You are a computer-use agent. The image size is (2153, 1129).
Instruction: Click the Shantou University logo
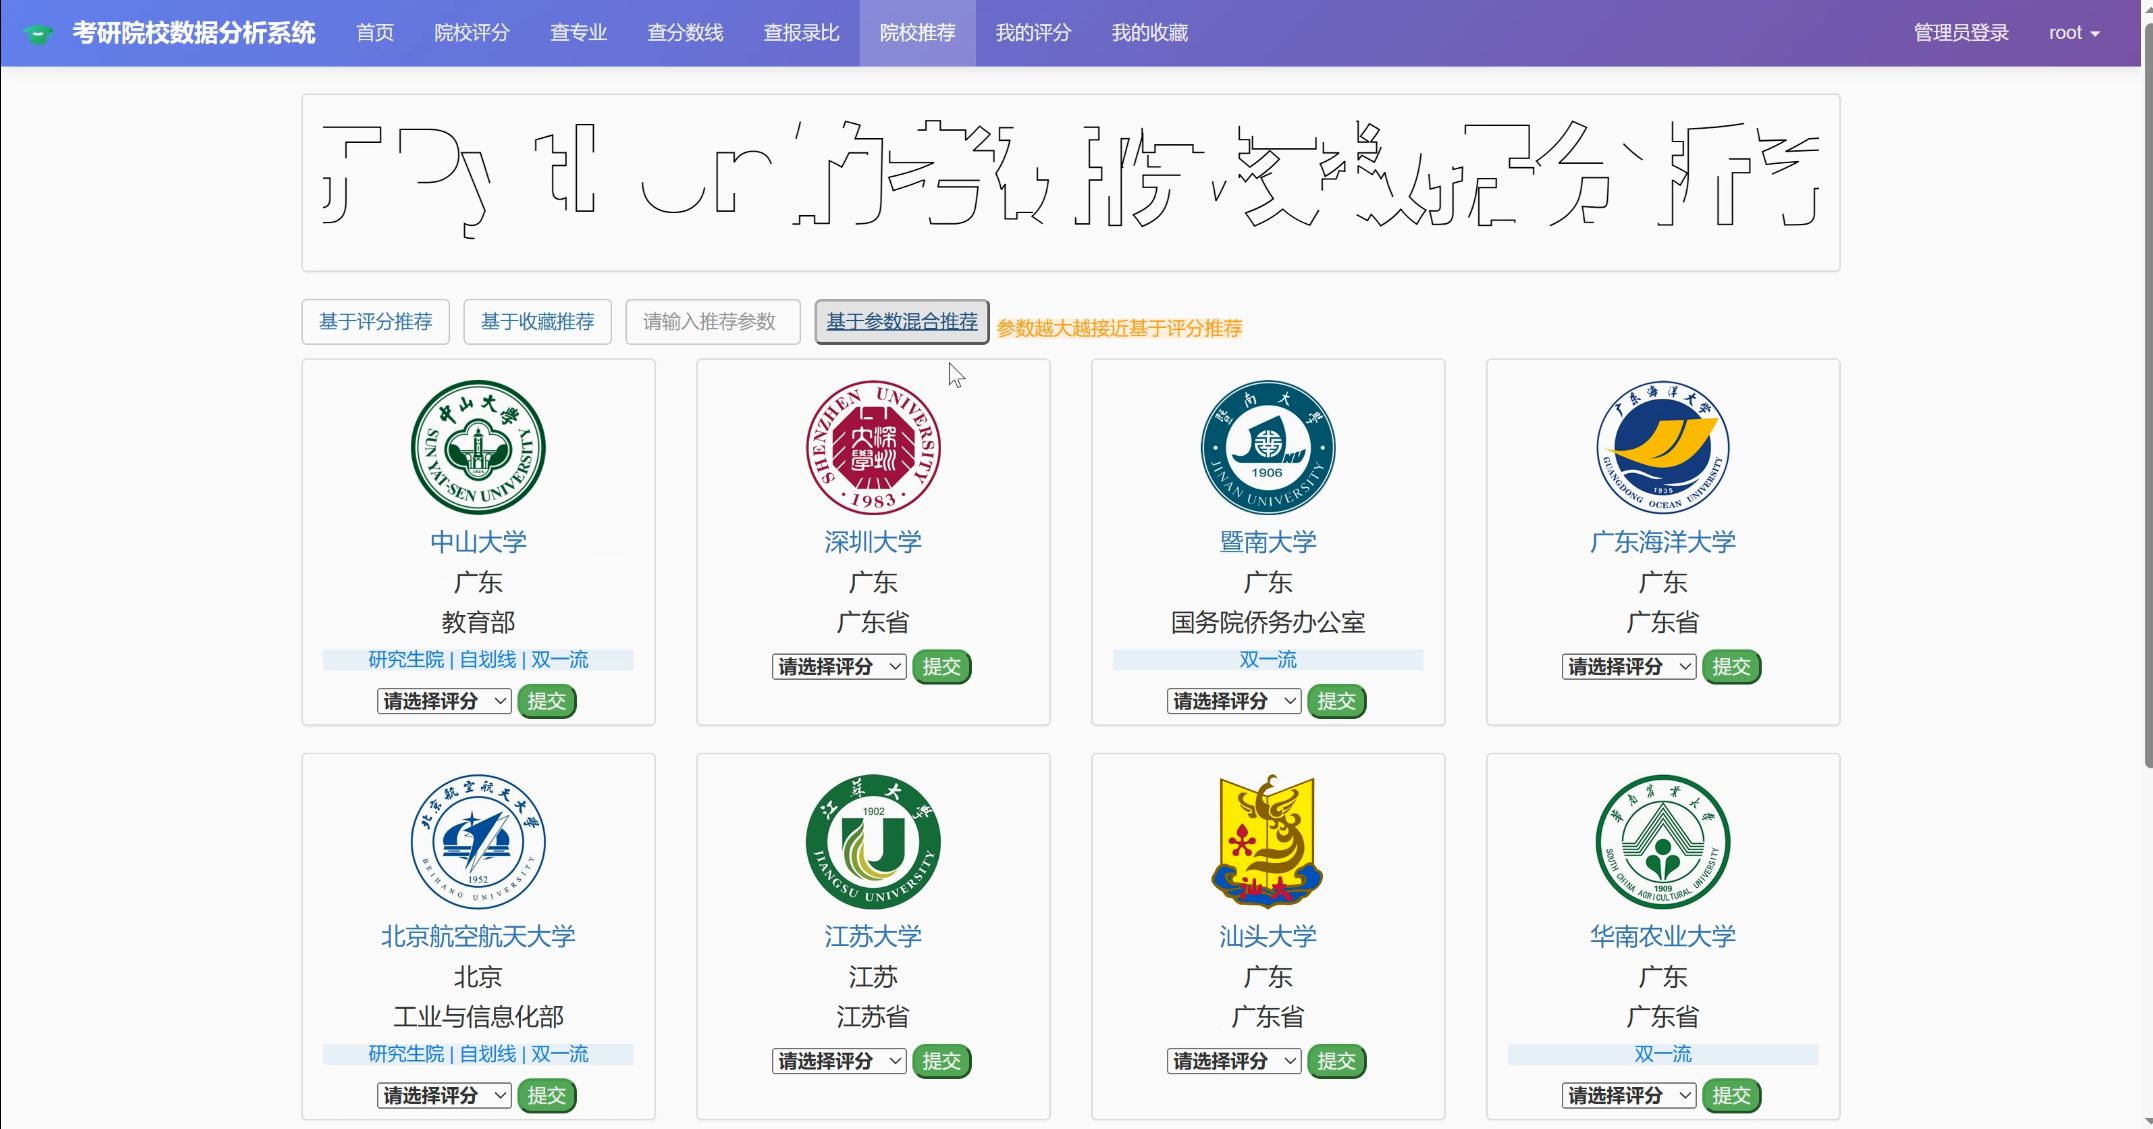click(x=1268, y=841)
